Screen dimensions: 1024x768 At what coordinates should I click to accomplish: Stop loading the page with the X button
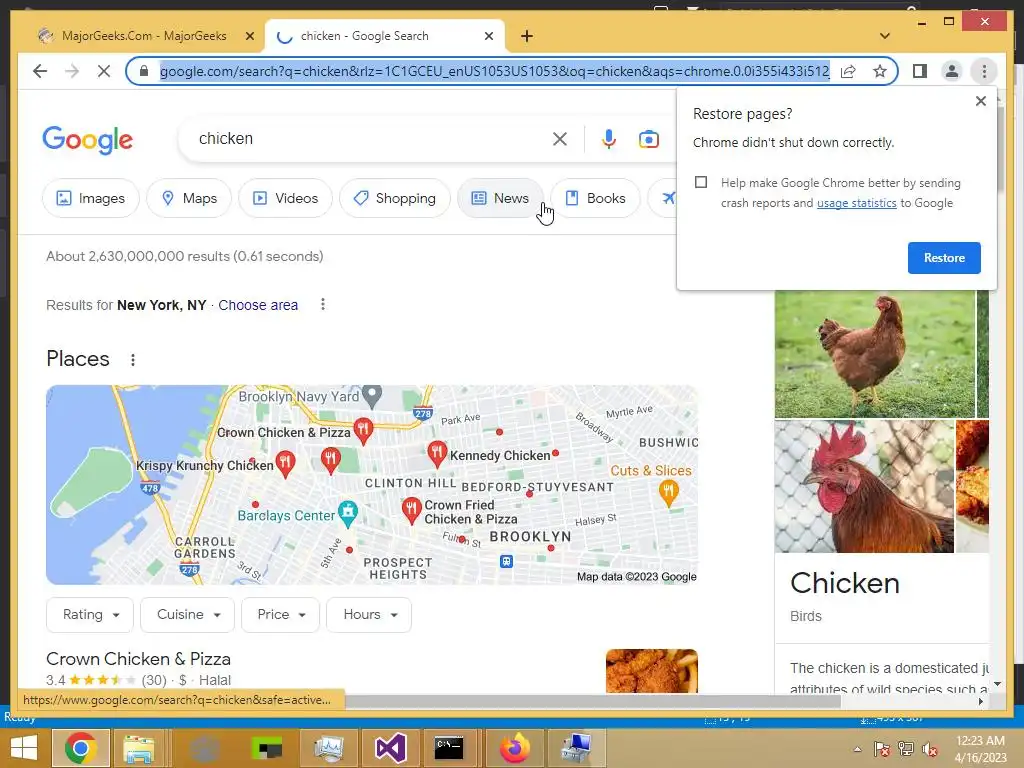[x=104, y=71]
